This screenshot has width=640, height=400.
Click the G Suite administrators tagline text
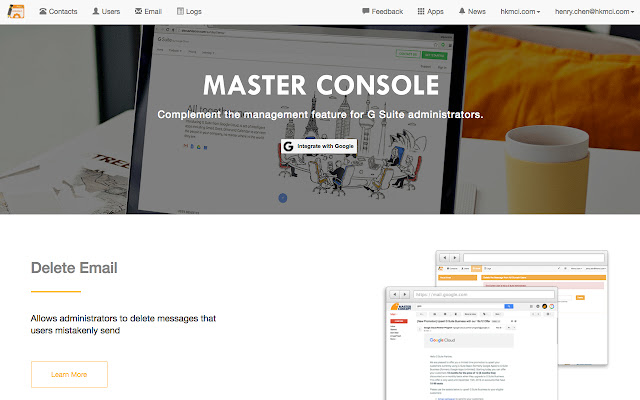(x=320, y=115)
